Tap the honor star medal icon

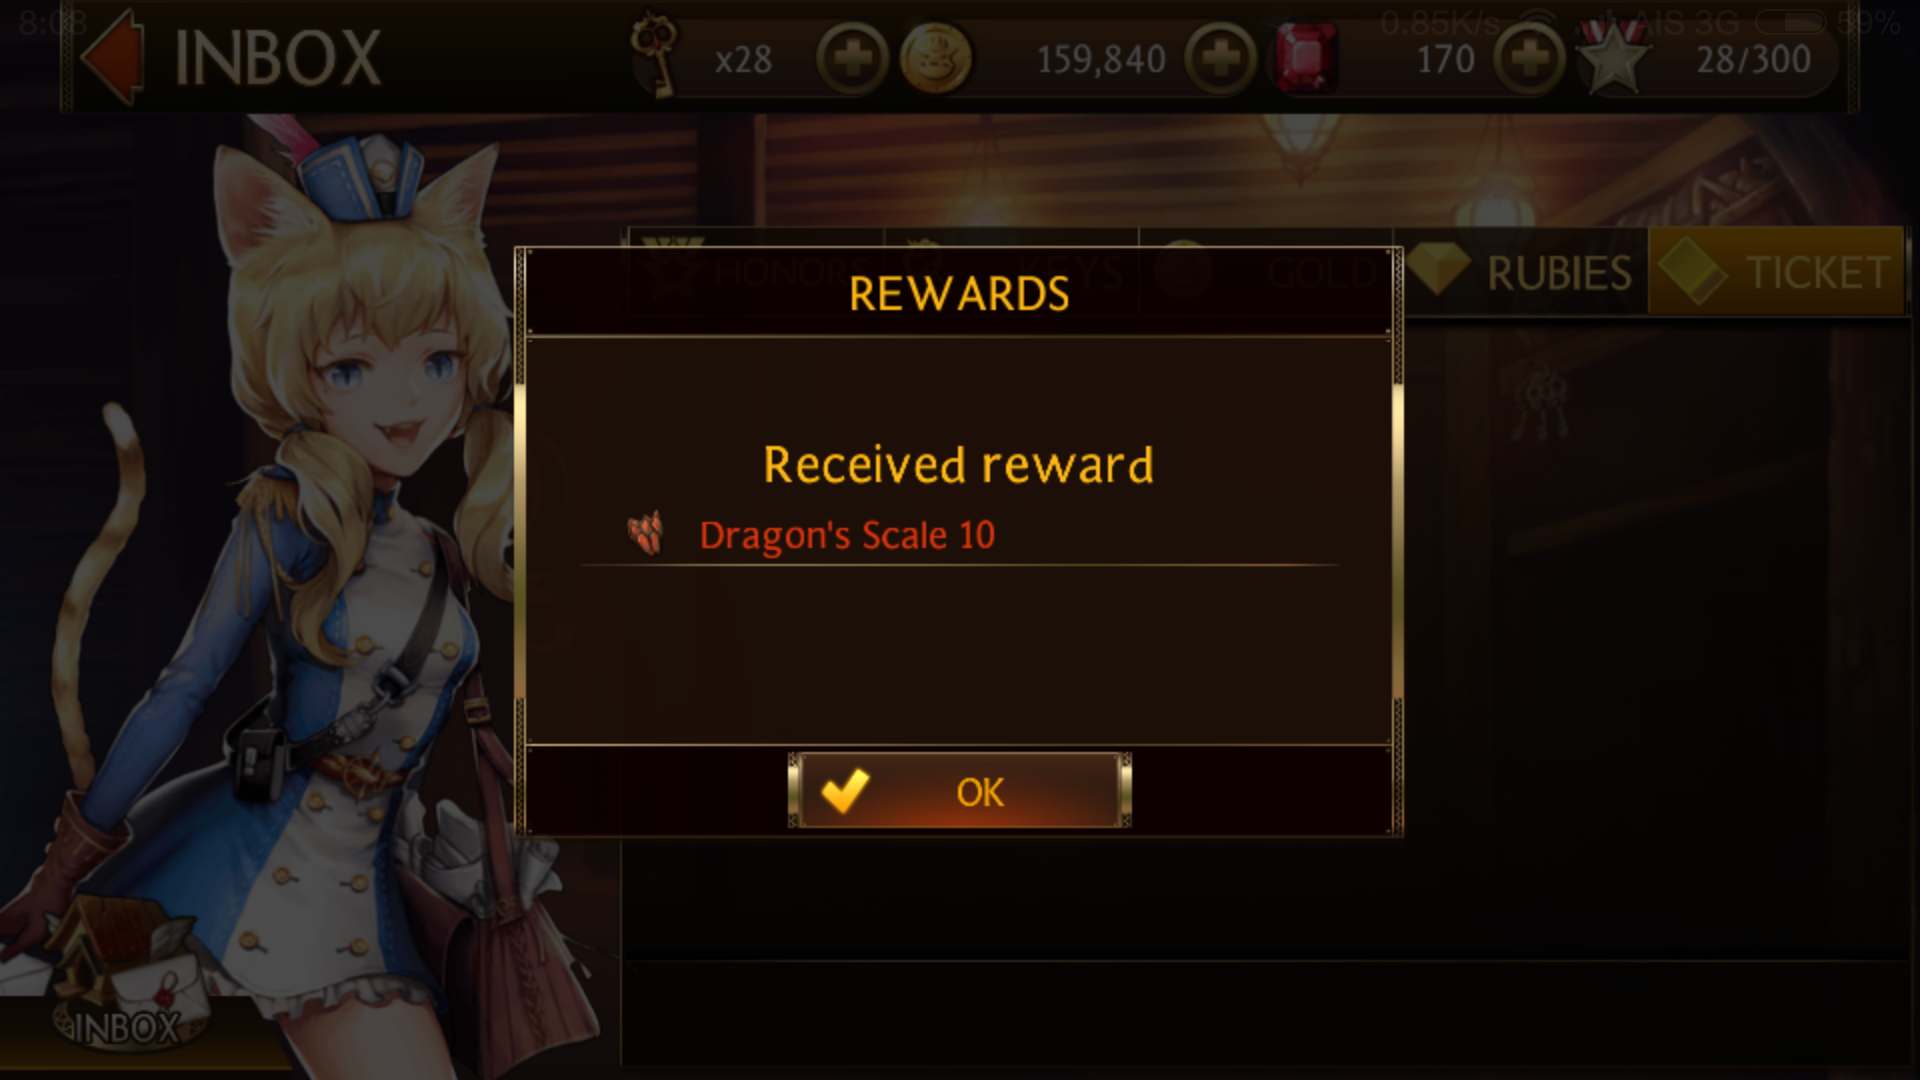click(1613, 59)
